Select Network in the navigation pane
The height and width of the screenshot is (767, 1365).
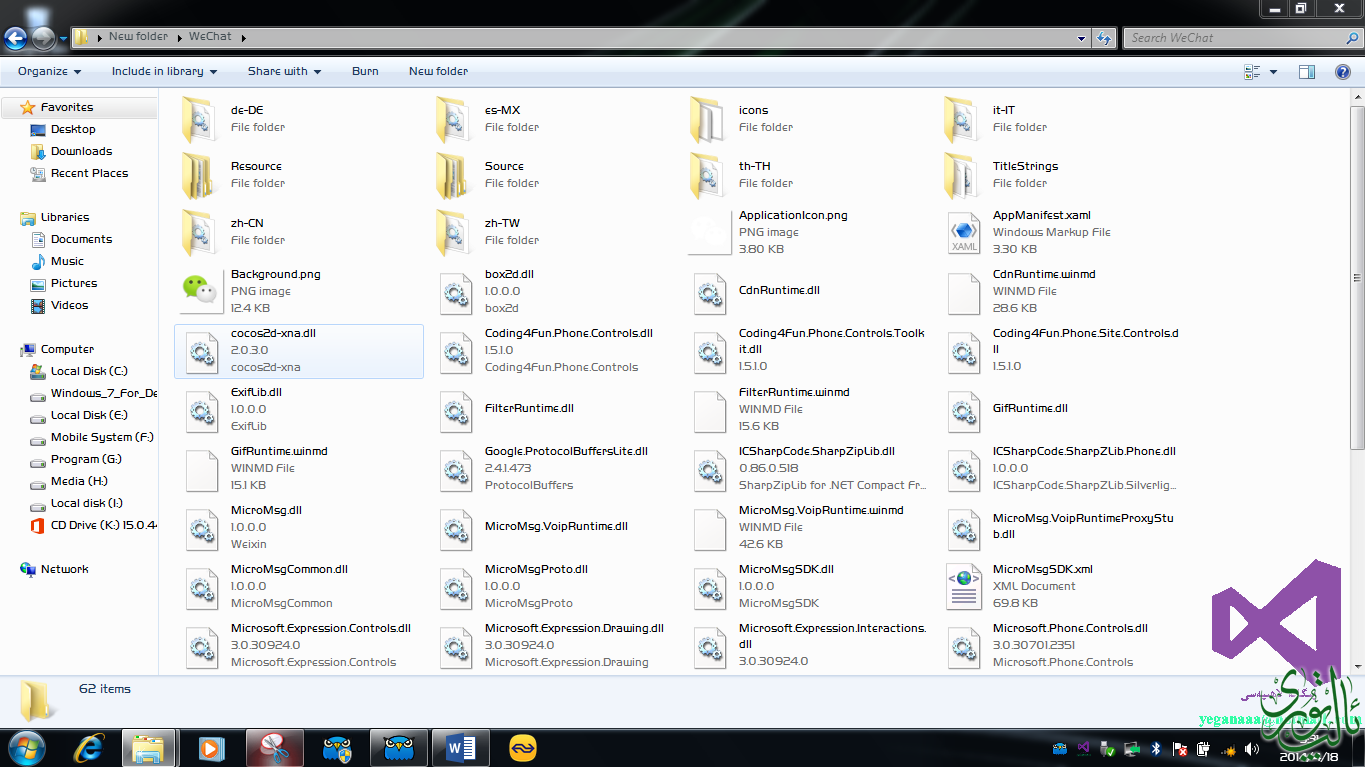coord(64,569)
